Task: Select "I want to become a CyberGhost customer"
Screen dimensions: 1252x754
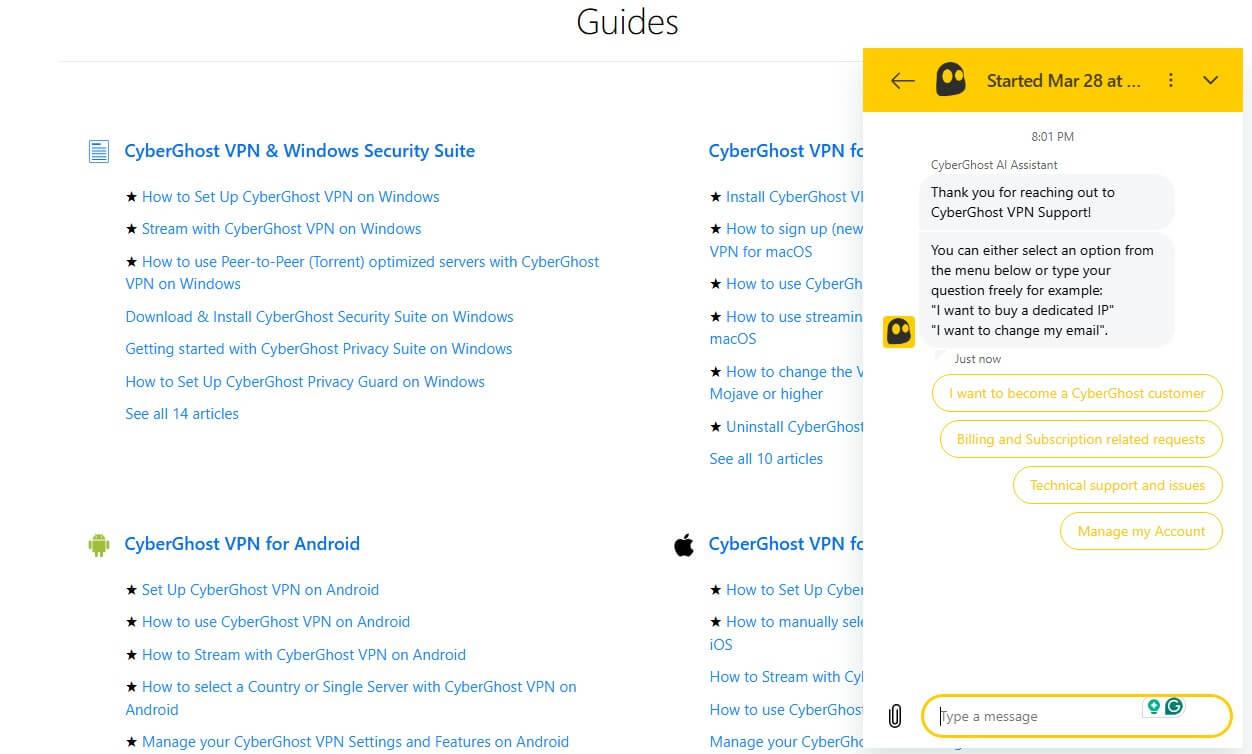Action: click(x=1076, y=393)
